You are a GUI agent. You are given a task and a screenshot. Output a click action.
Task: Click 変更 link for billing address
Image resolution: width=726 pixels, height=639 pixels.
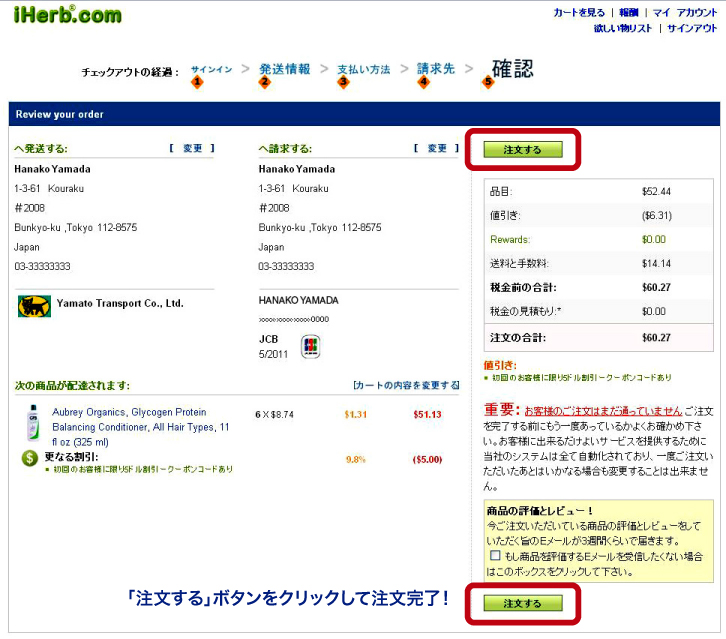click(x=437, y=148)
